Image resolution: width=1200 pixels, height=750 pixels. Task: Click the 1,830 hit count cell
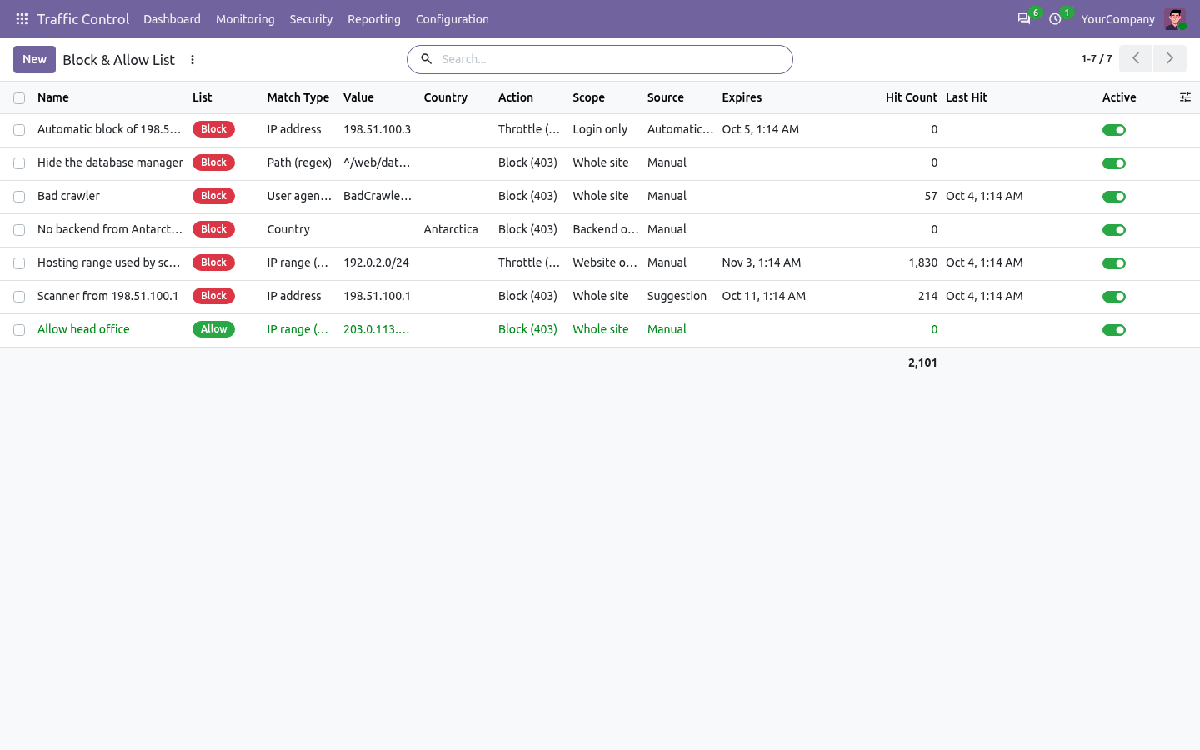pyautogui.click(x=923, y=263)
